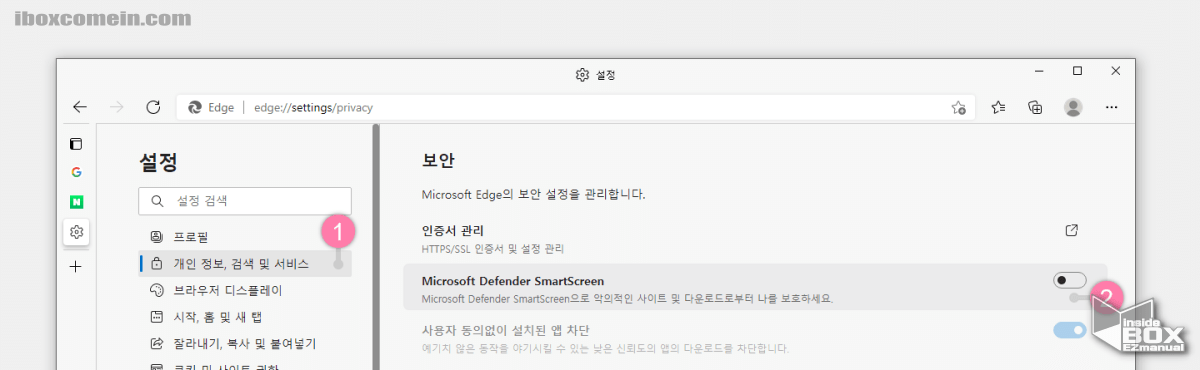
Task: Open the 프로필 settings section
Action: (245, 237)
